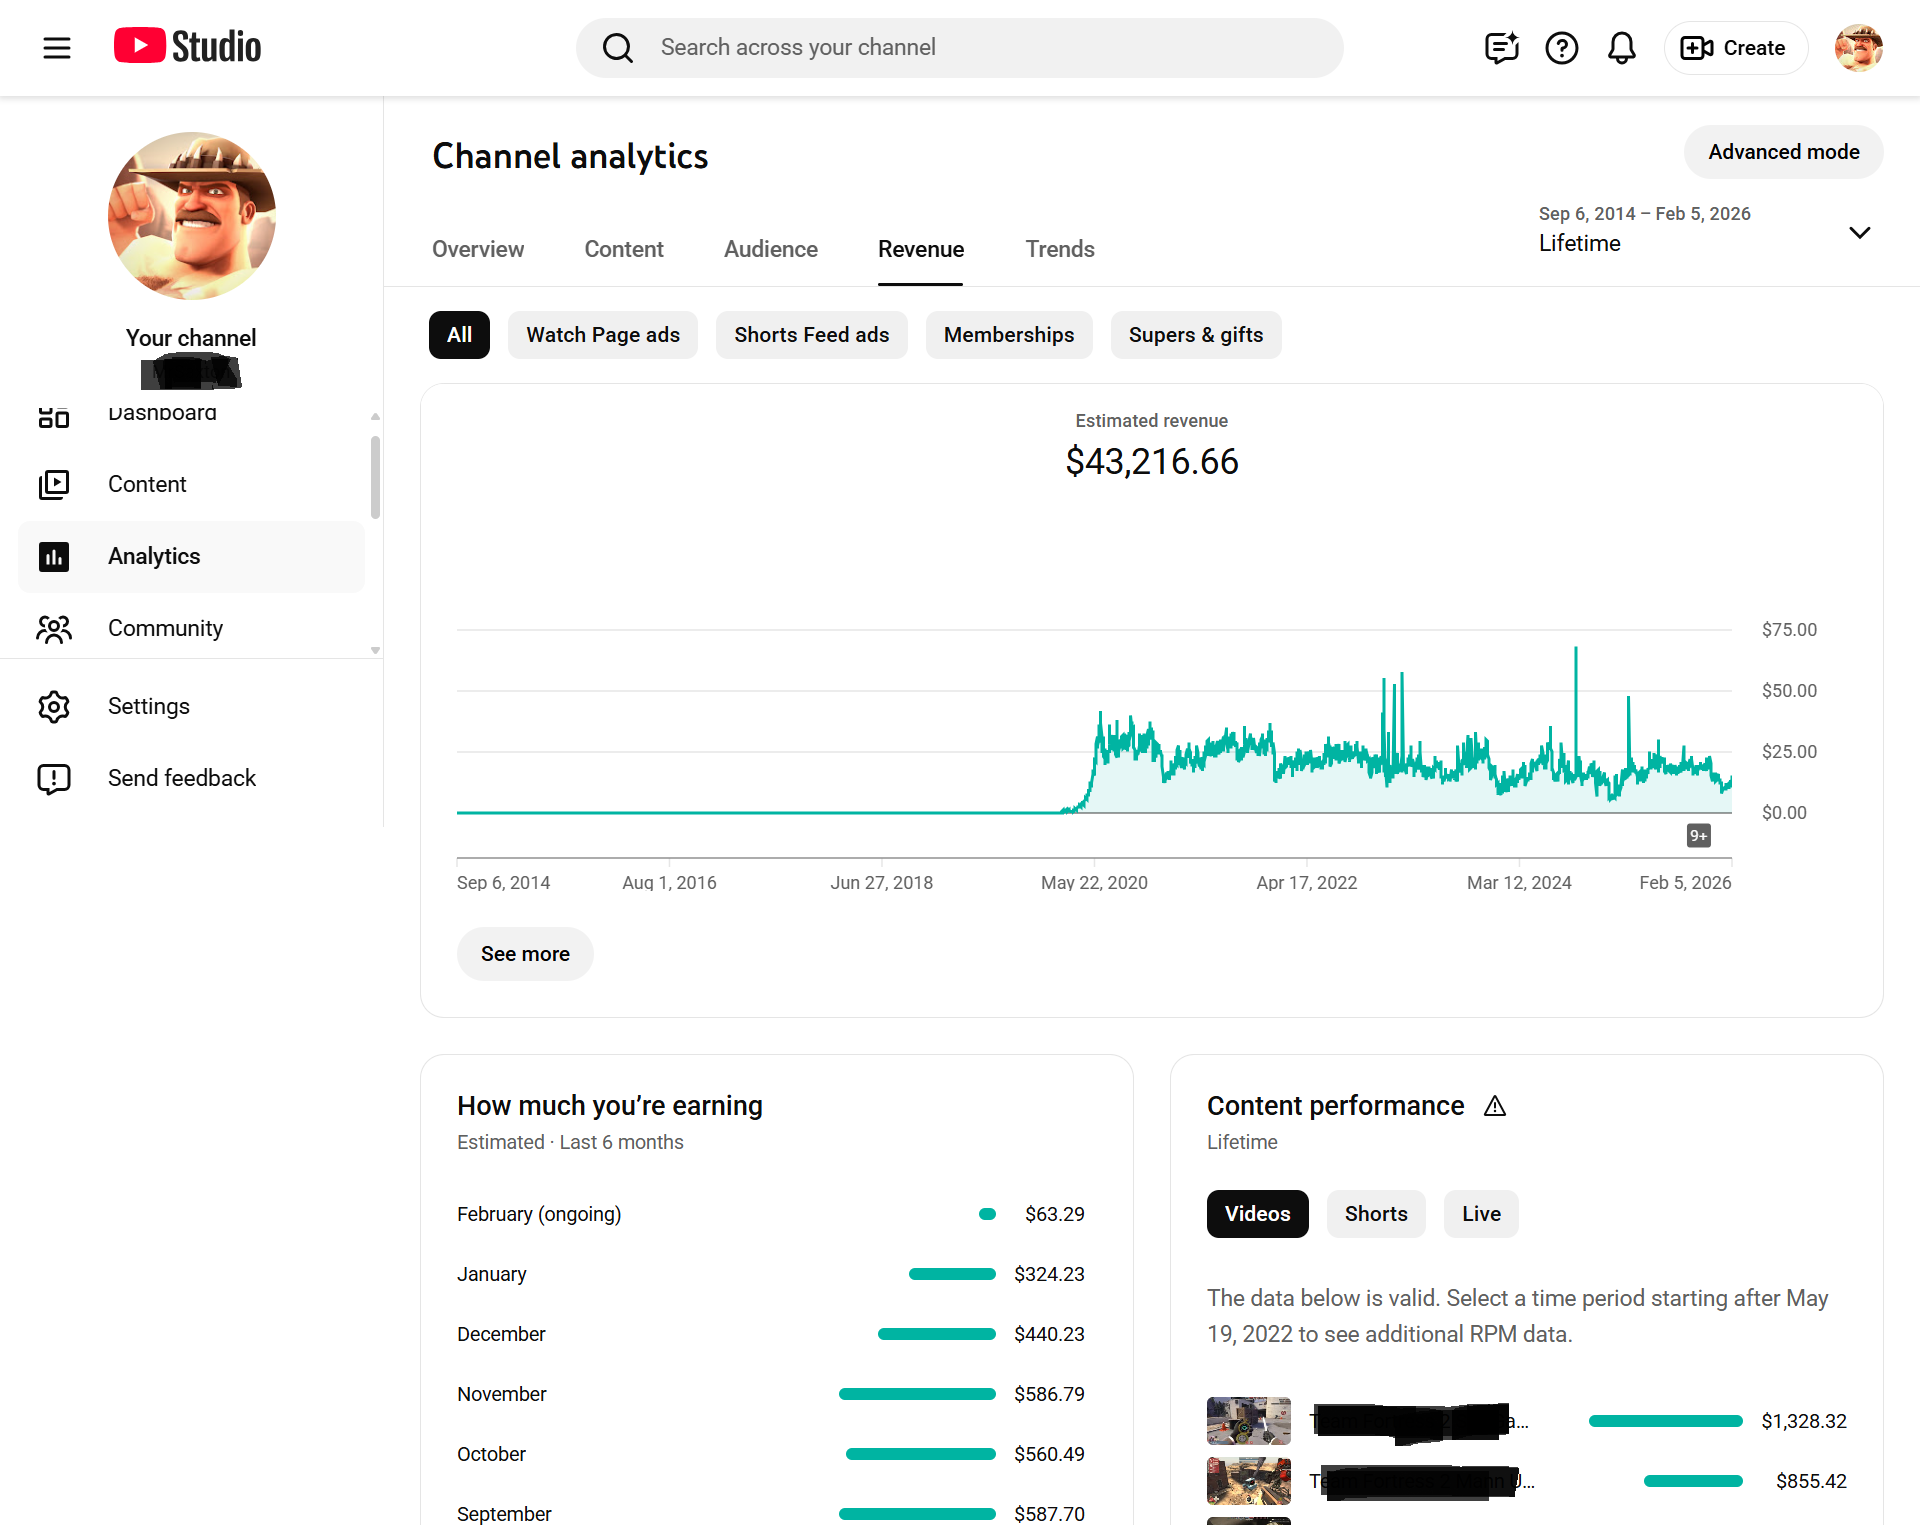Open the Help question mark icon
This screenshot has width=1920, height=1525.
[1561, 47]
